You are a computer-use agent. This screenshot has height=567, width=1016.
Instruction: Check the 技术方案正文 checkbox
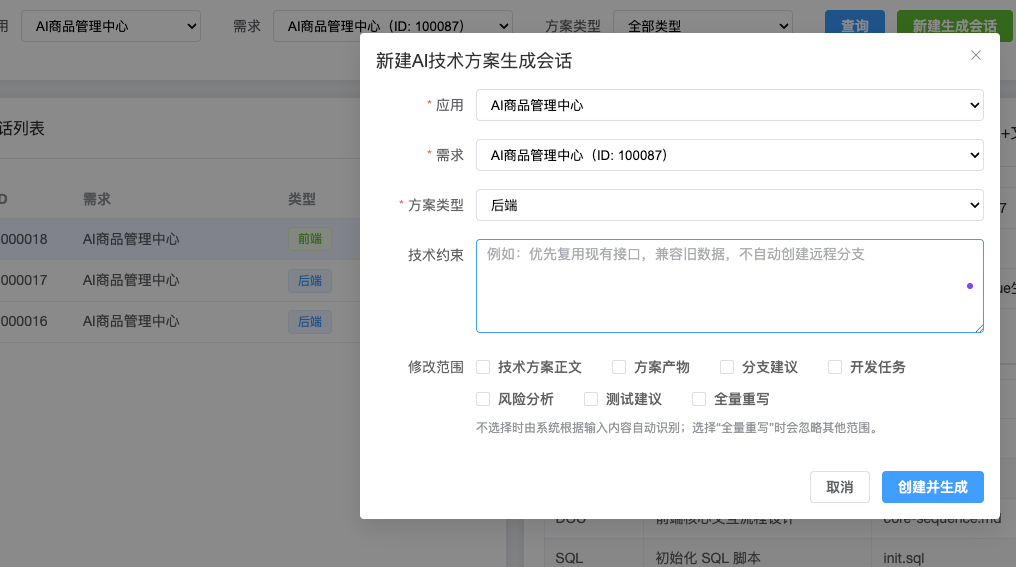tap(483, 367)
